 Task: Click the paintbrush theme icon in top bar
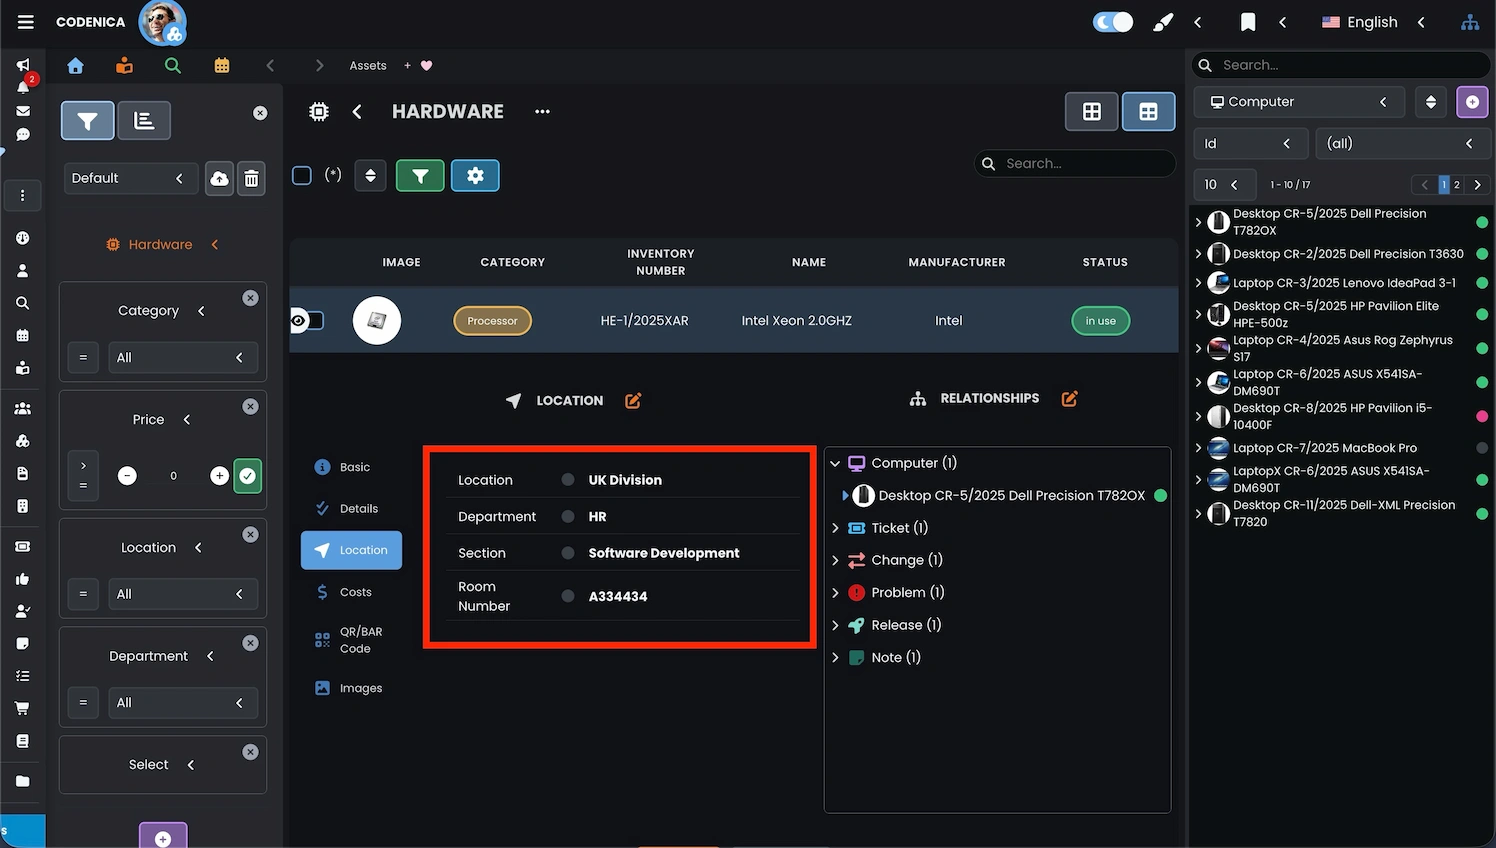(1162, 21)
